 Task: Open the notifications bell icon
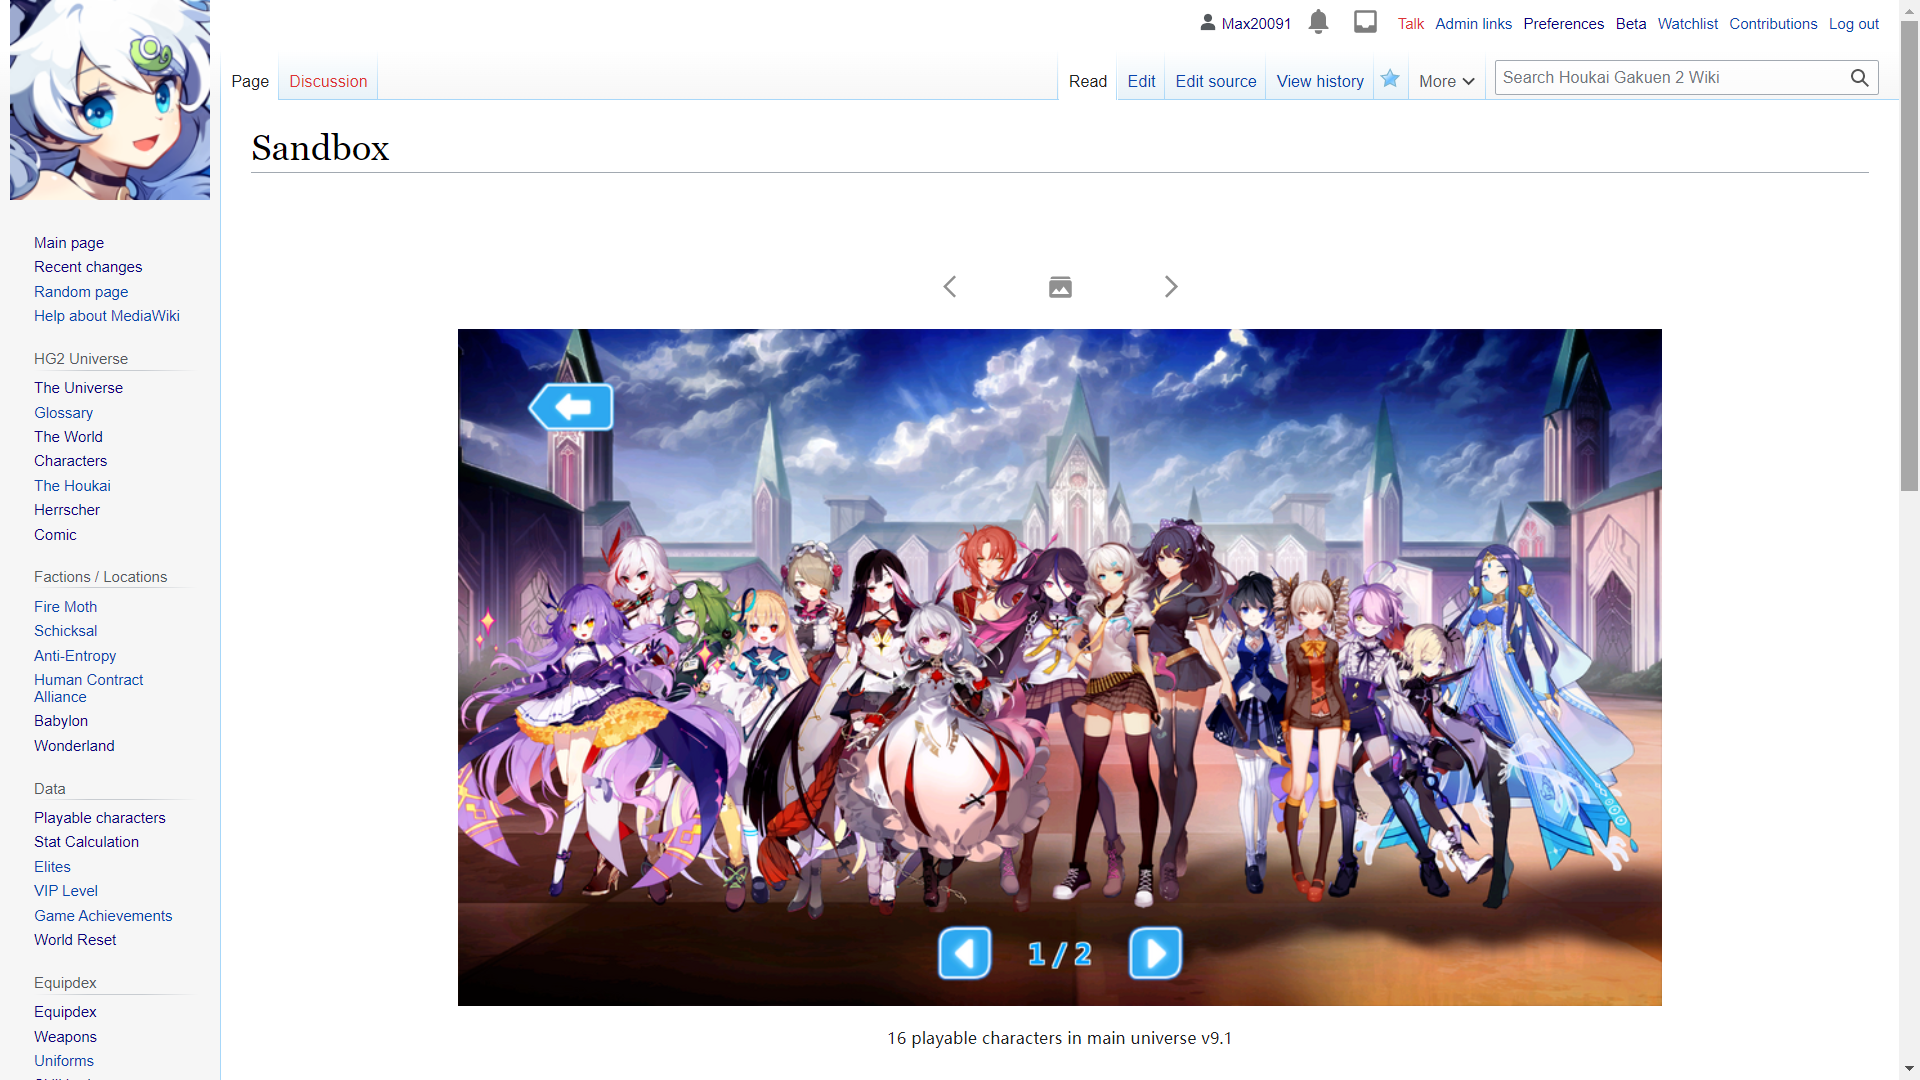click(x=1318, y=22)
